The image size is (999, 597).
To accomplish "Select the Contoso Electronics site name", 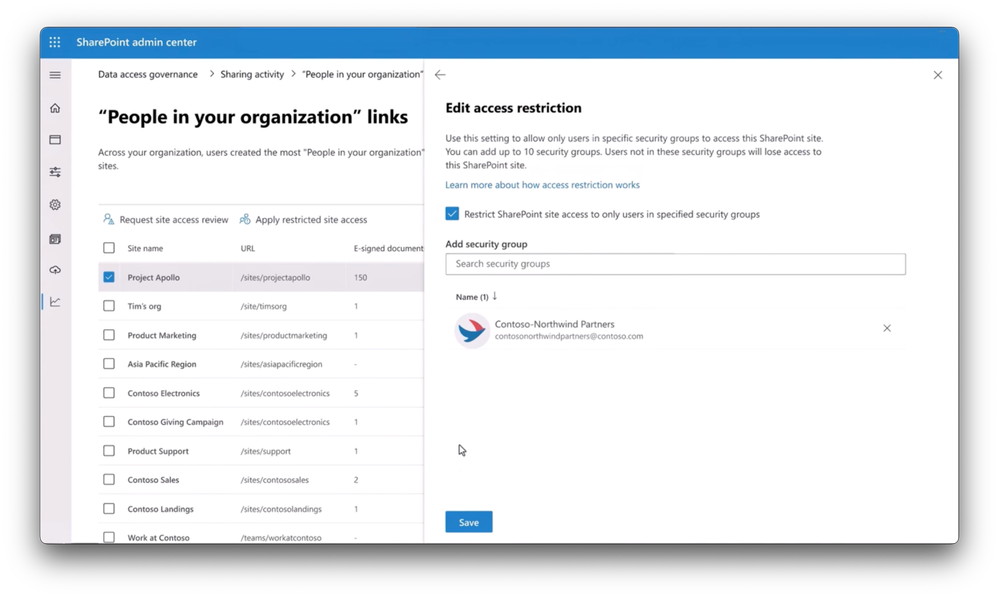I will coord(164,394).
